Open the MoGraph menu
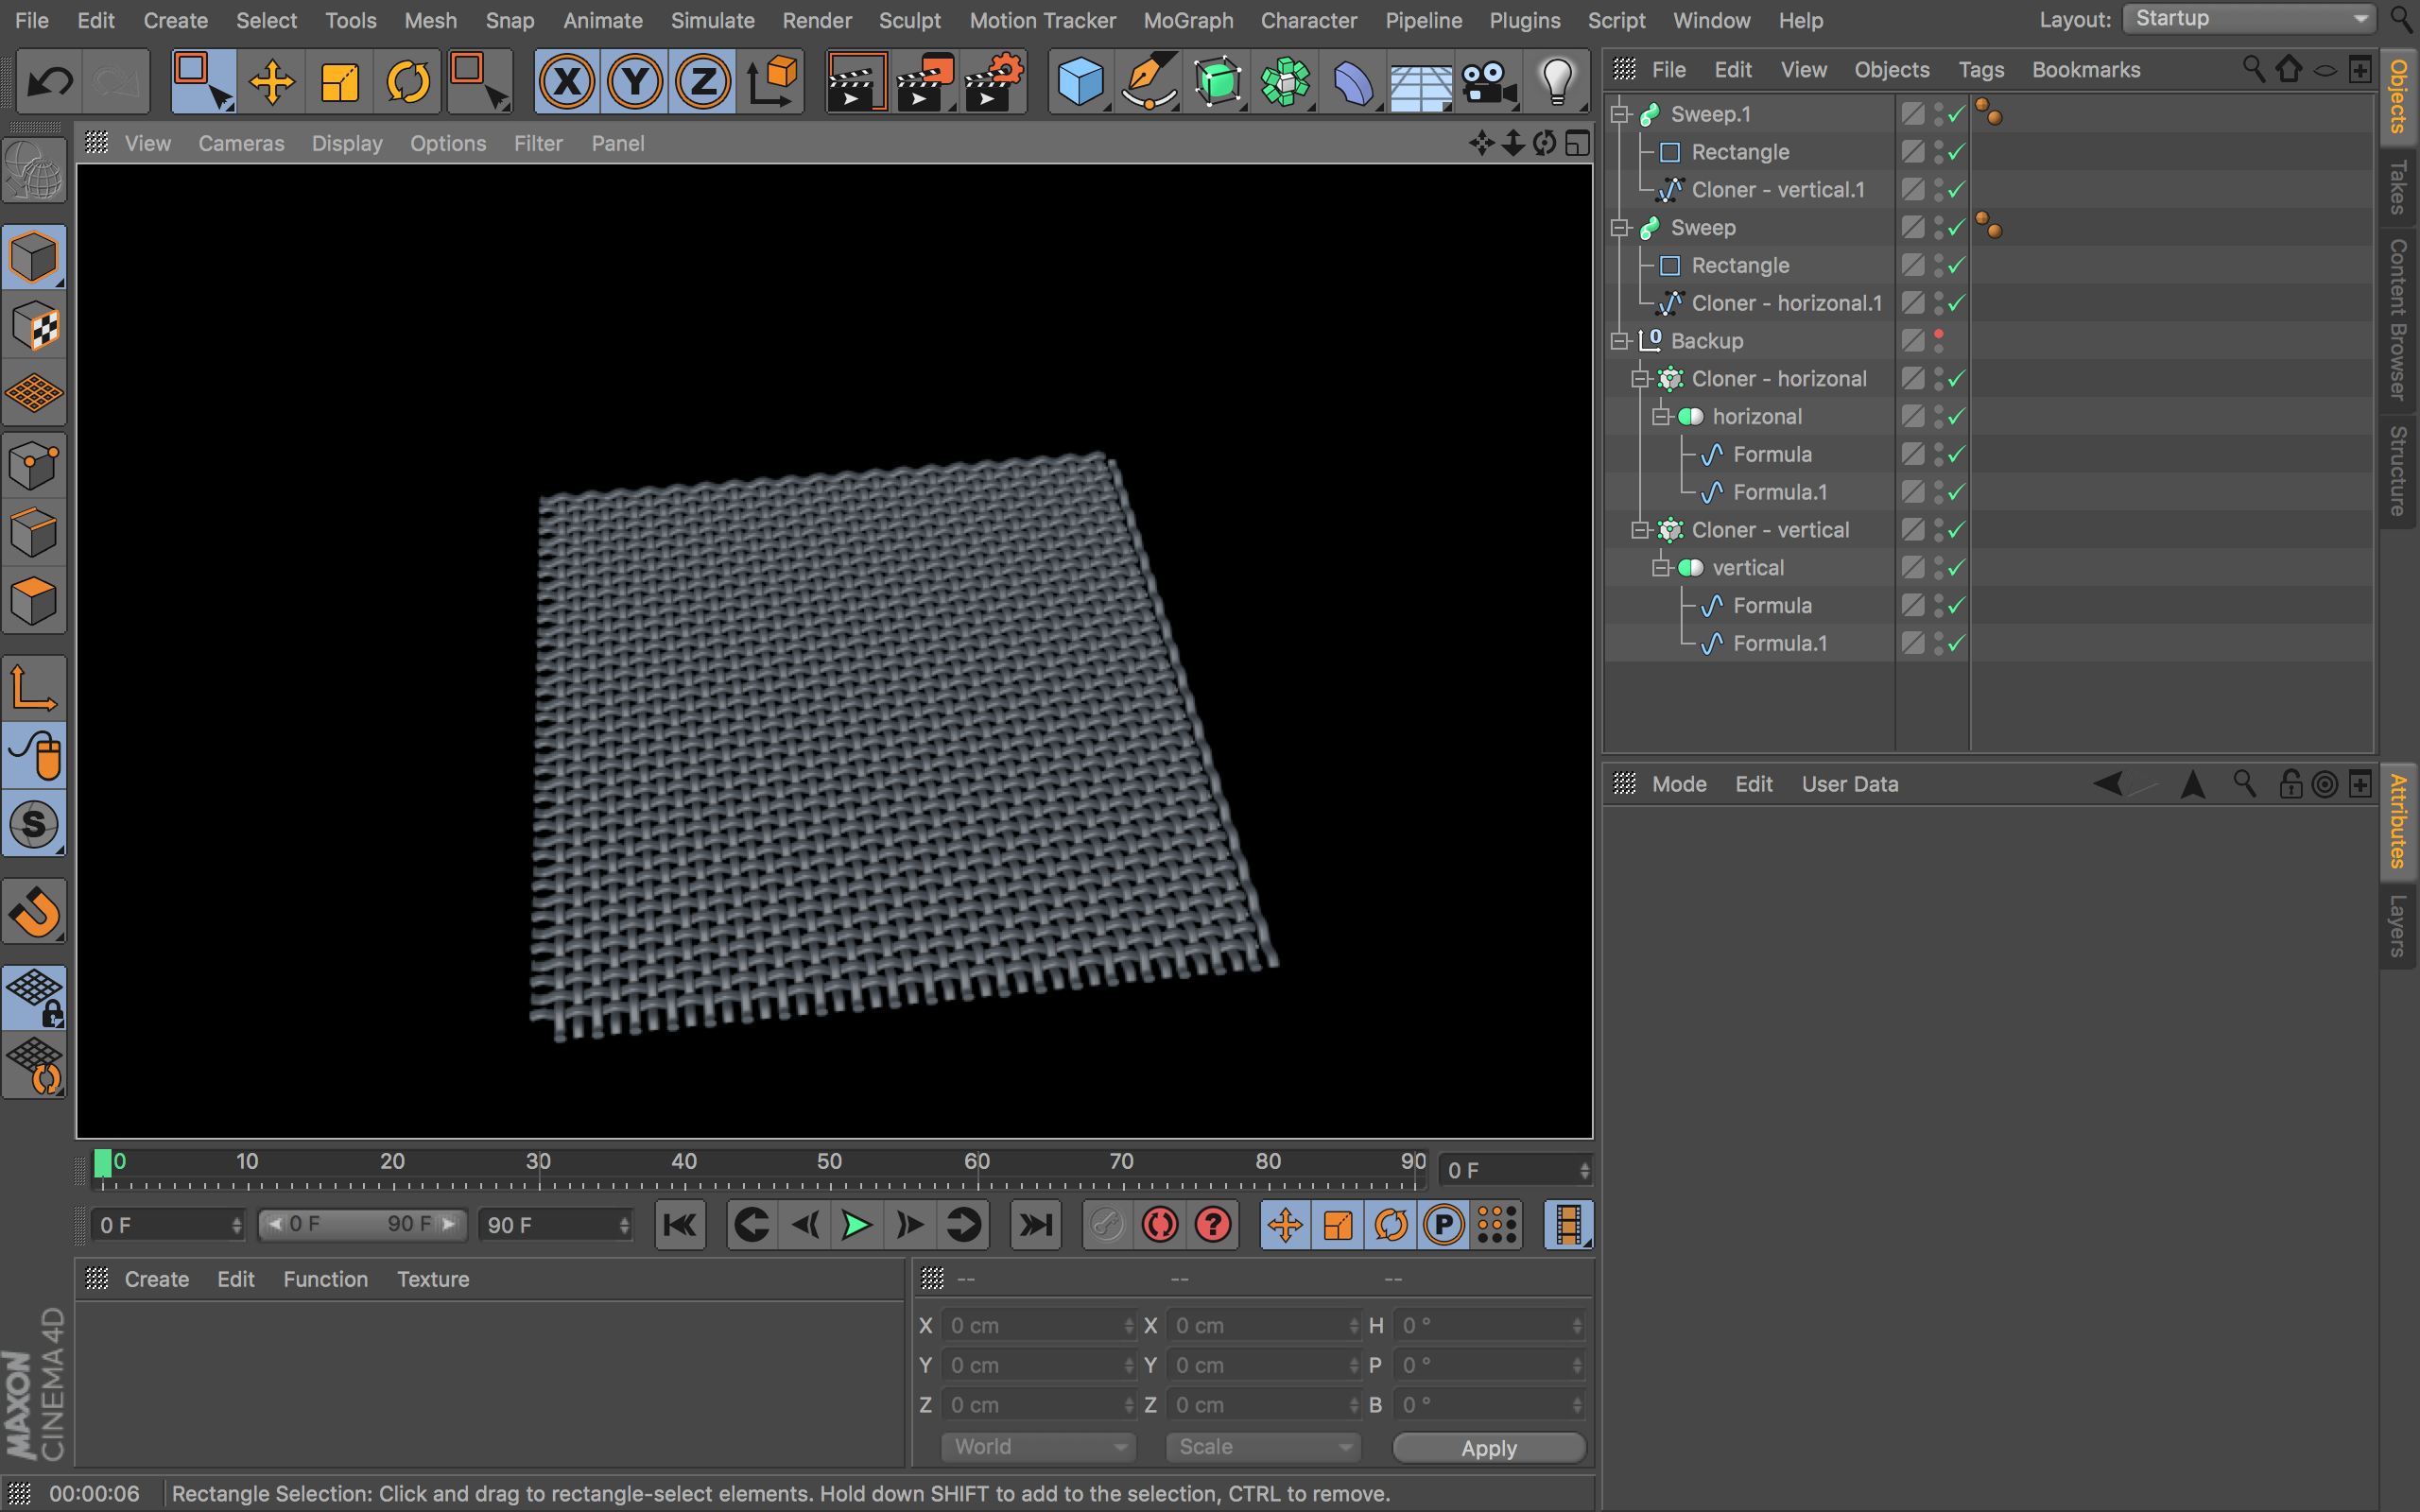2420x1512 pixels. 1188,20
